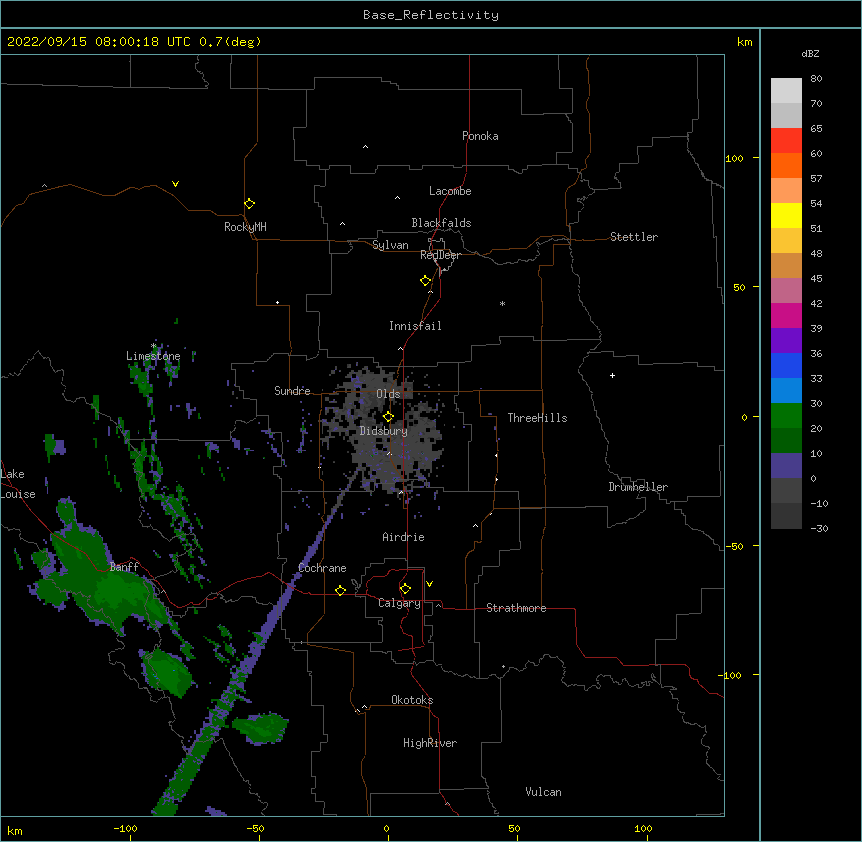Pick the orange 57-60 dBZ legend swatch
The height and width of the screenshot is (842, 862).
[786, 165]
